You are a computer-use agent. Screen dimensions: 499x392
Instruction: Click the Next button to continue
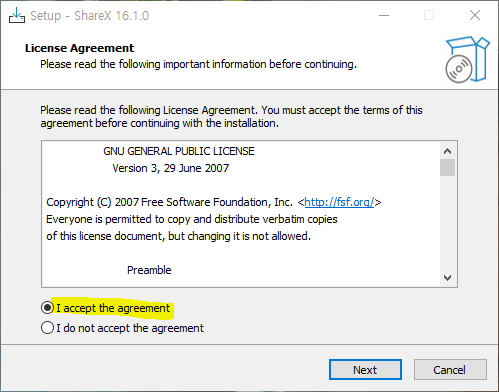365,370
